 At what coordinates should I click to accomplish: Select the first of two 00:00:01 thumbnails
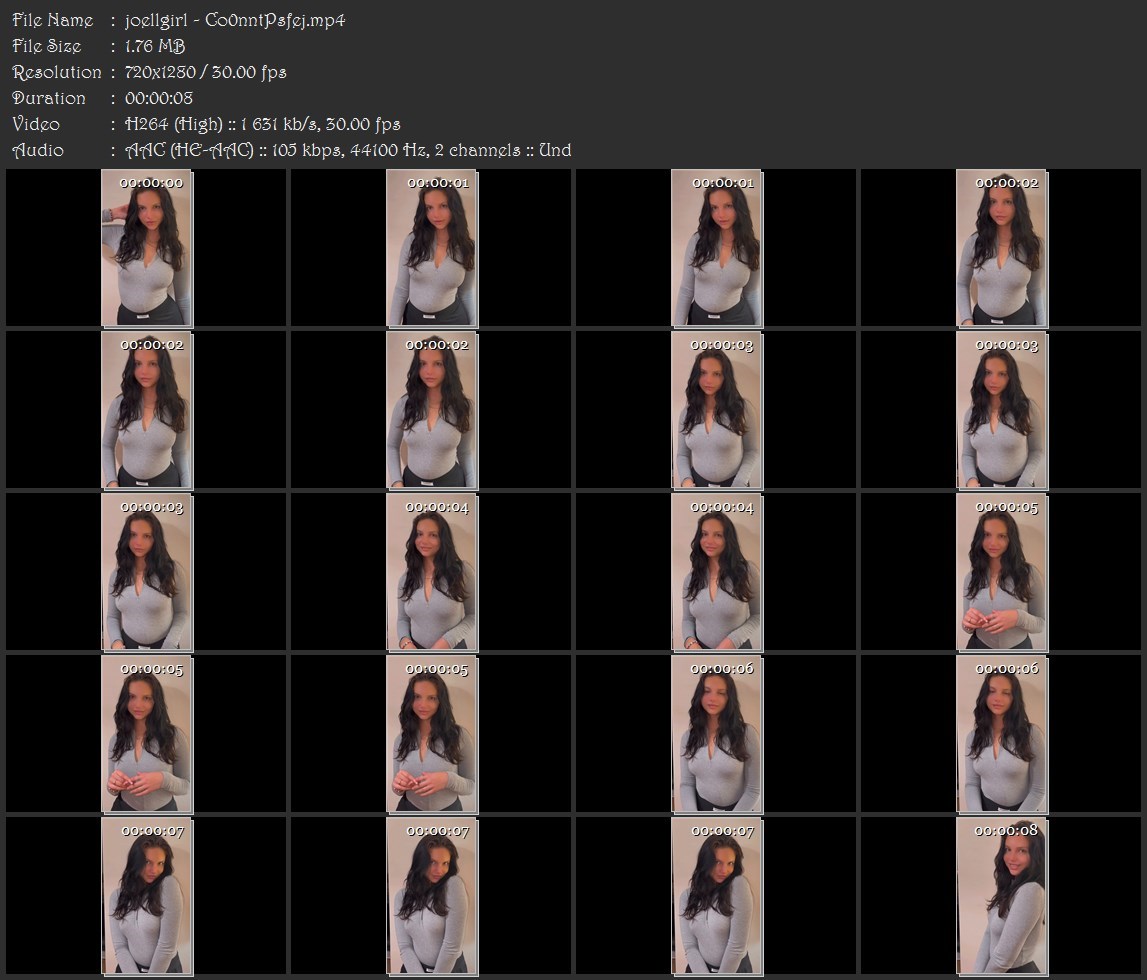432,248
